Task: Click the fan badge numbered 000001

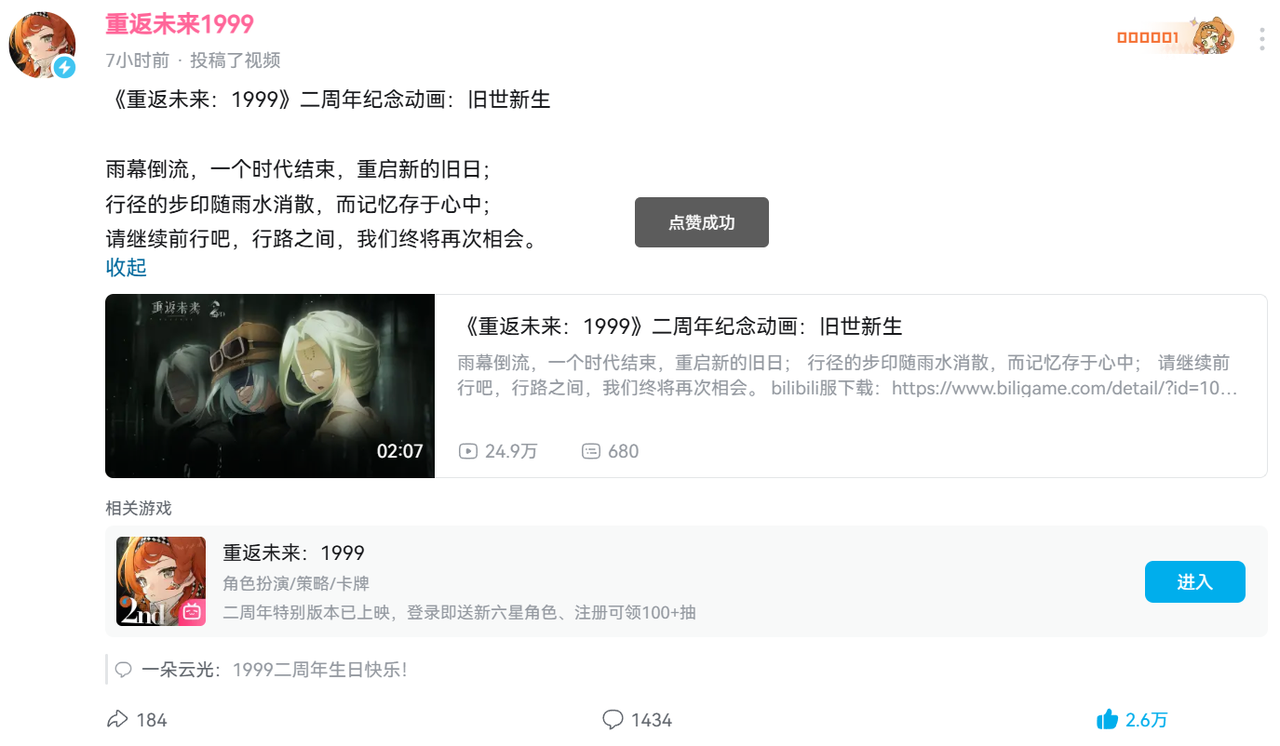Action: click(1176, 38)
